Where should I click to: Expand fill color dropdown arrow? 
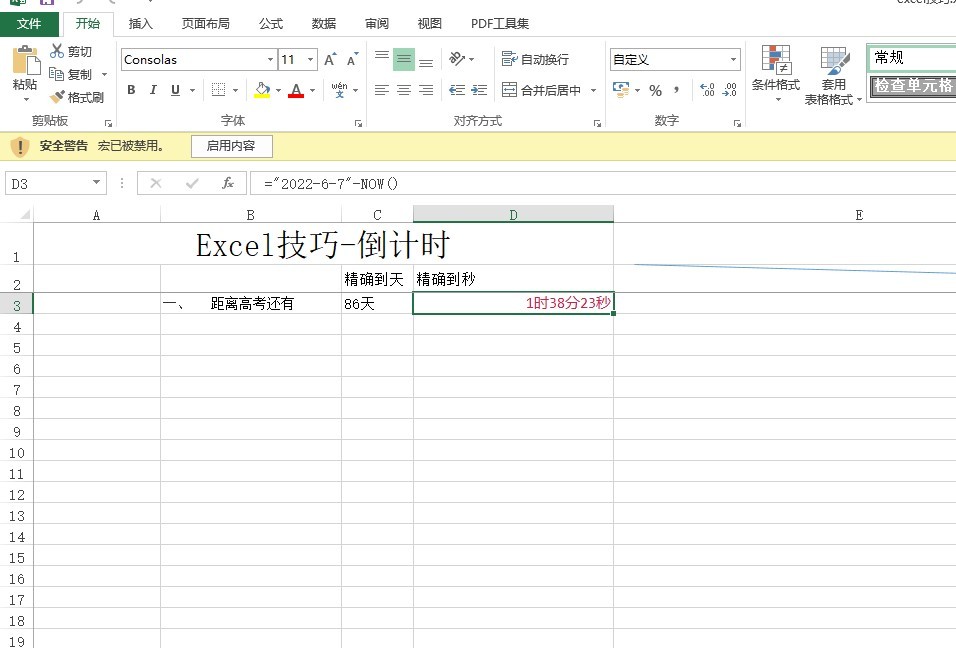click(x=279, y=90)
